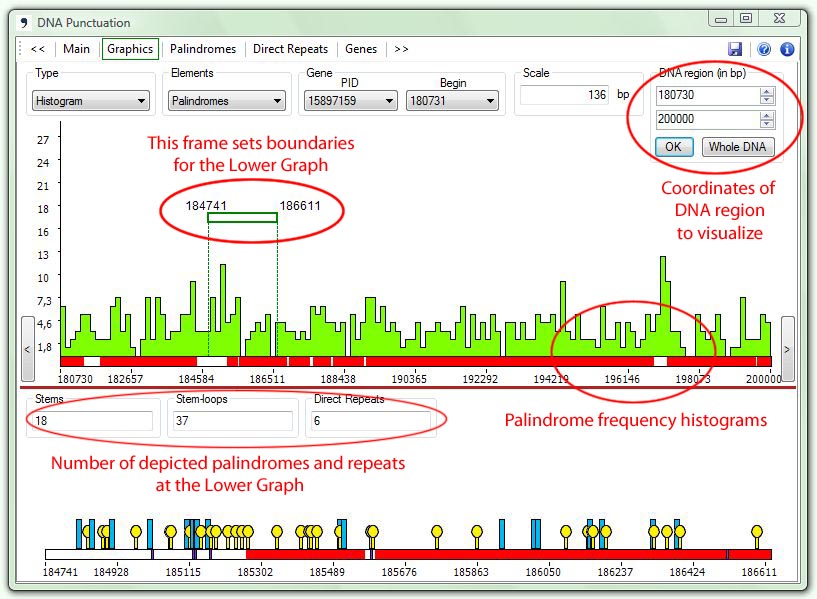The width and height of the screenshot is (817, 599).
Task: Open the Gene PID dropdown
Action: point(351,101)
